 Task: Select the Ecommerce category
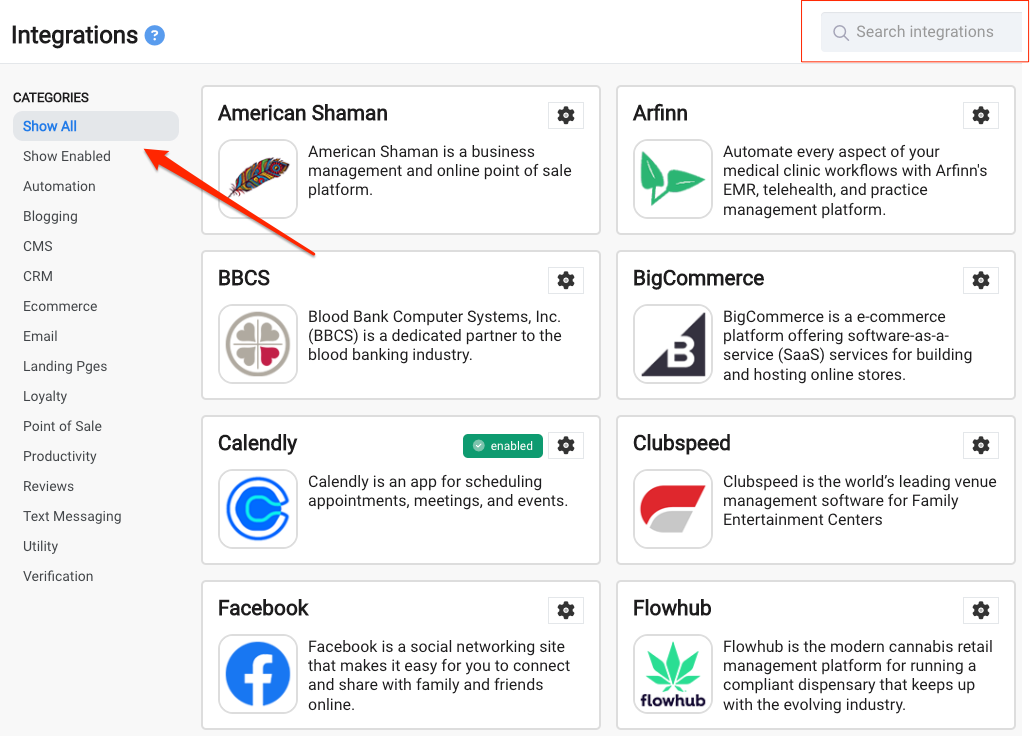click(60, 306)
